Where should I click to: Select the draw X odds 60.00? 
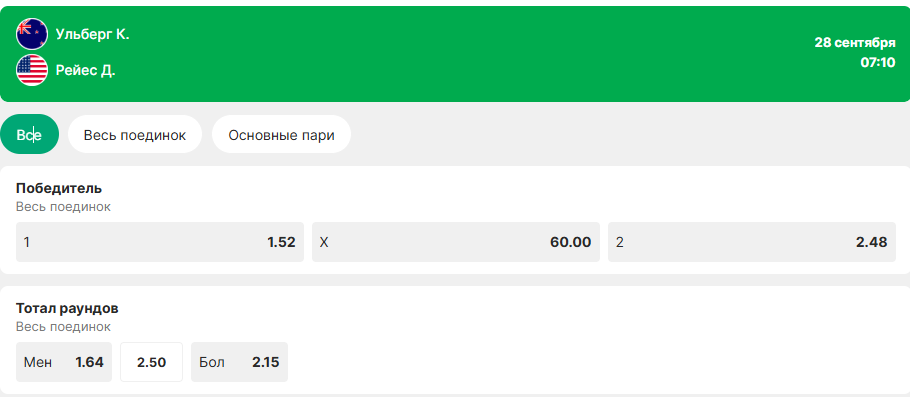[x=456, y=242]
